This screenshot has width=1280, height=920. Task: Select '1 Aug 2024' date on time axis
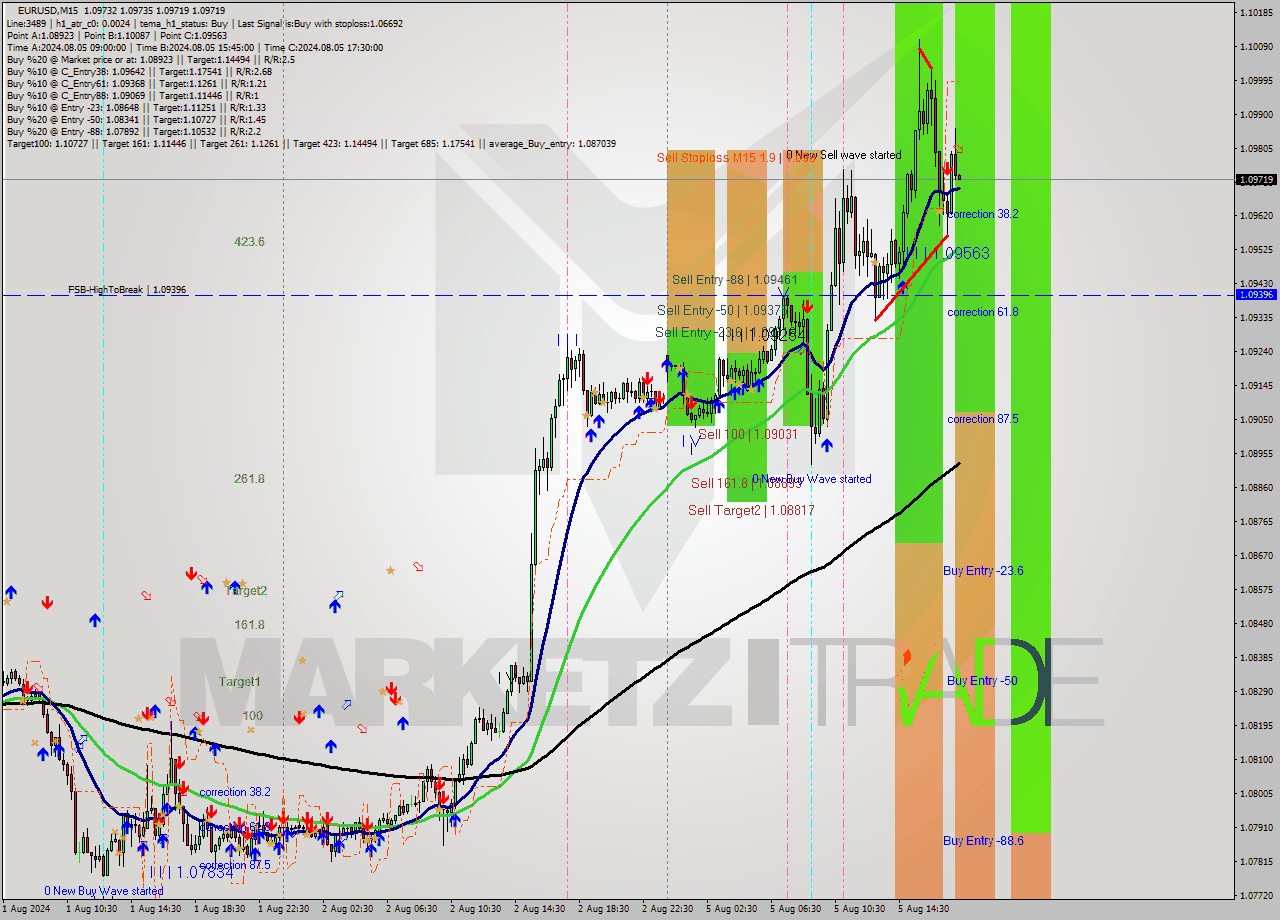tap(25, 909)
